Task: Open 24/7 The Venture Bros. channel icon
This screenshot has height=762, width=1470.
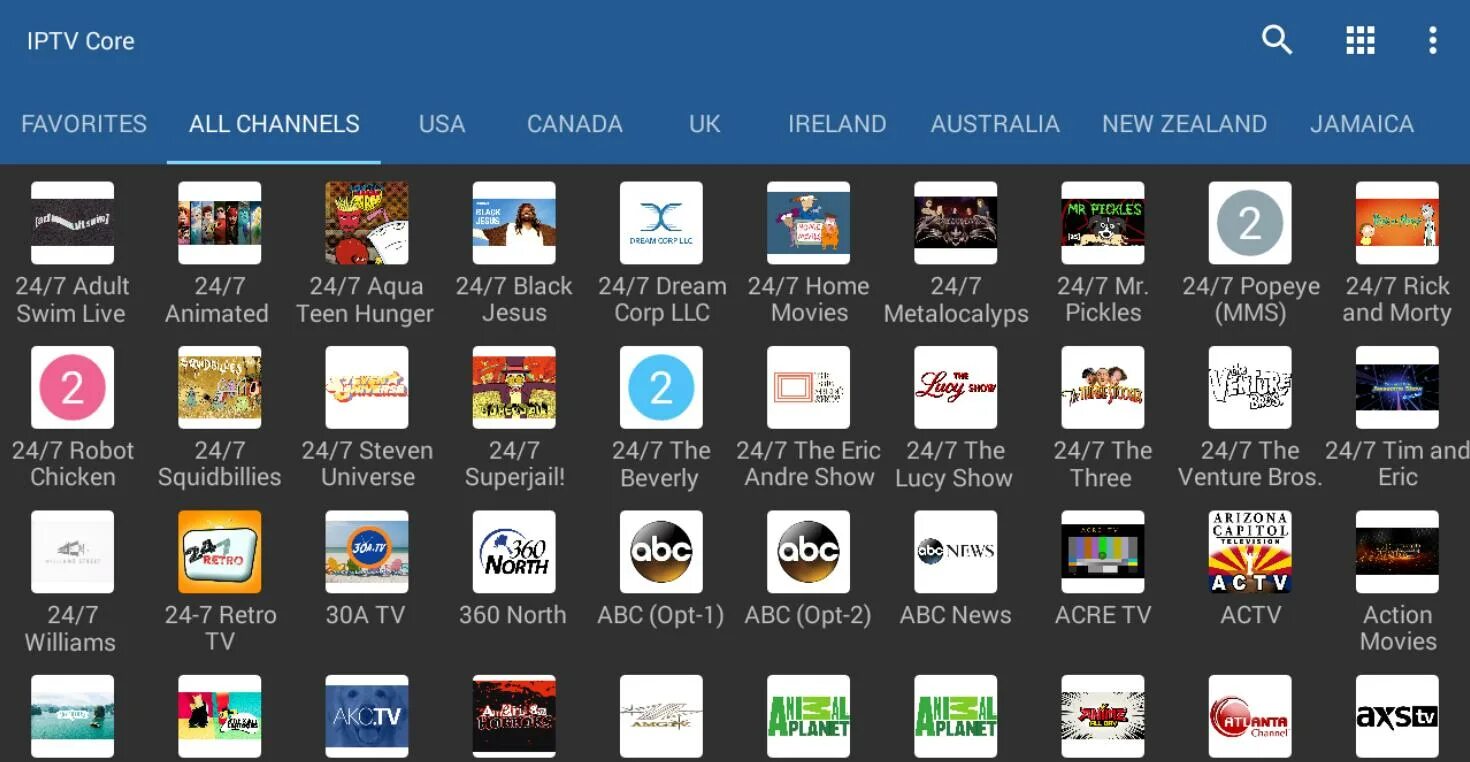Action: tap(1250, 388)
